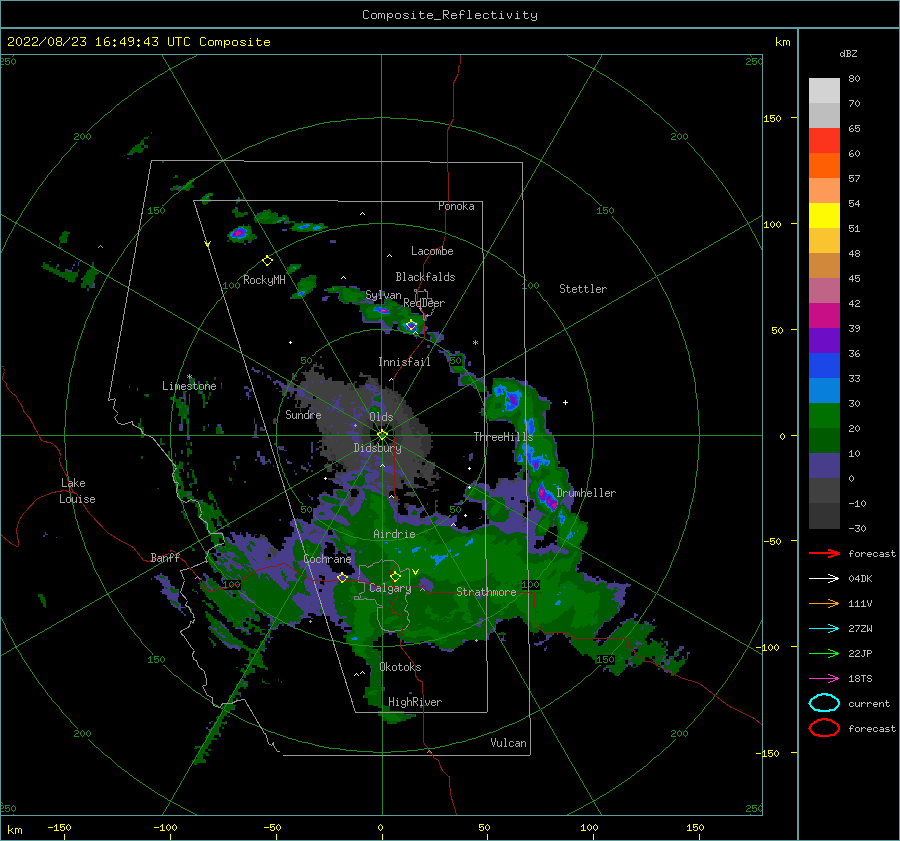Click the 'Sylvan' label

383,296
